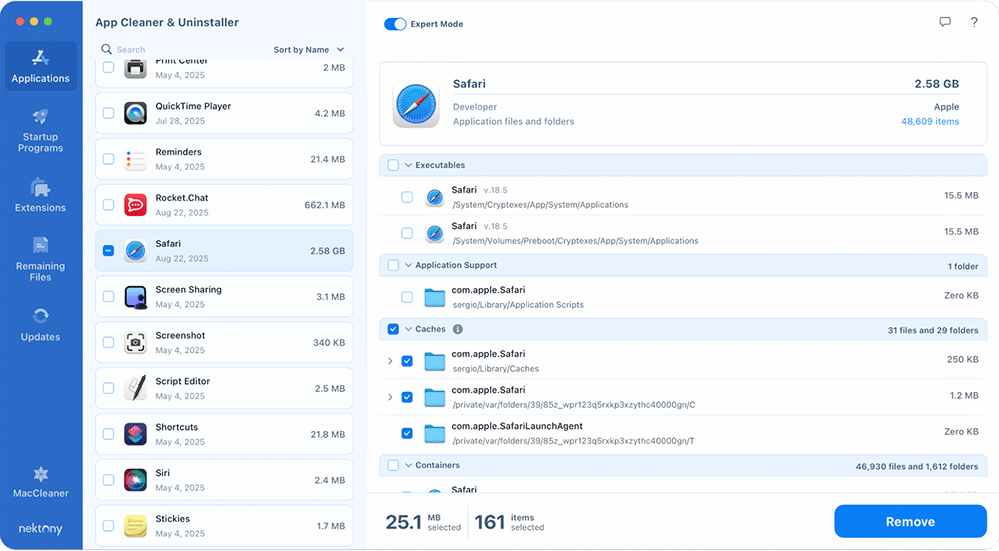Click the Script Editor app icon
Screen dimensions: 999x551
[x=135, y=389]
